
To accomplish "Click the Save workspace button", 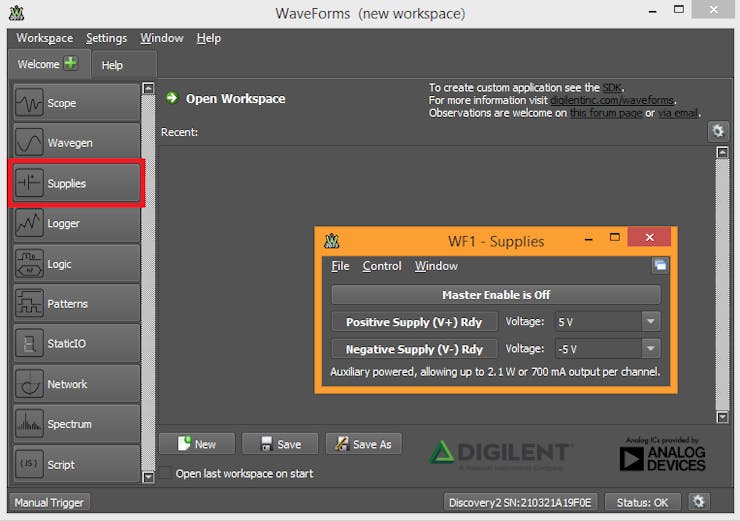I will (280, 444).
